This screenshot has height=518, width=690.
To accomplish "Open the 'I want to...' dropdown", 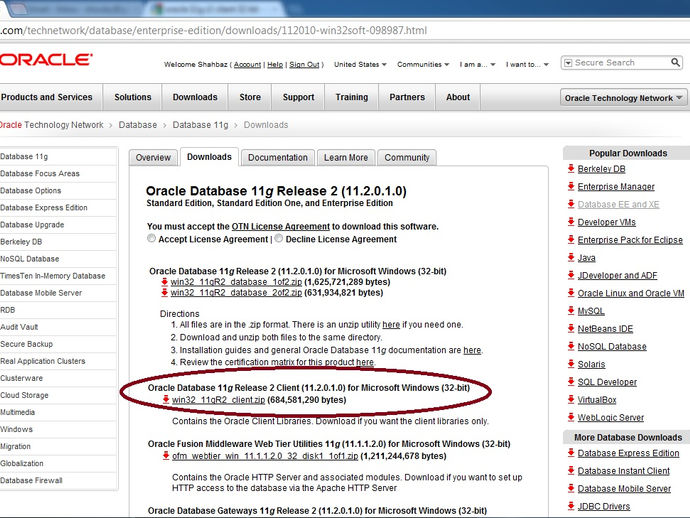I will click(x=527, y=64).
